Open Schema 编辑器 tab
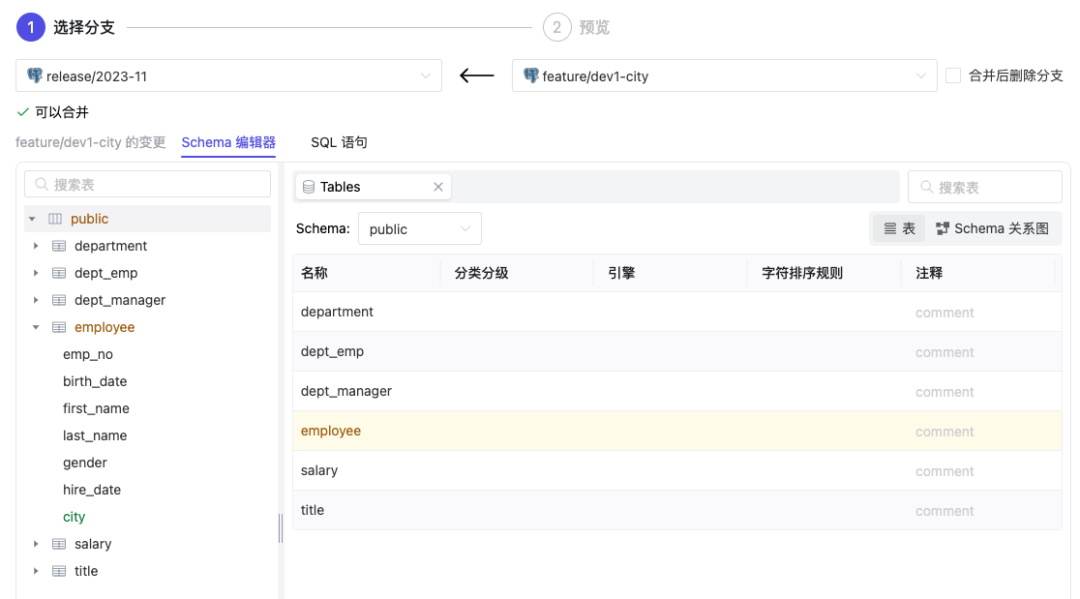This screenshot has width=1080, height=599. [x=228, y=143]
